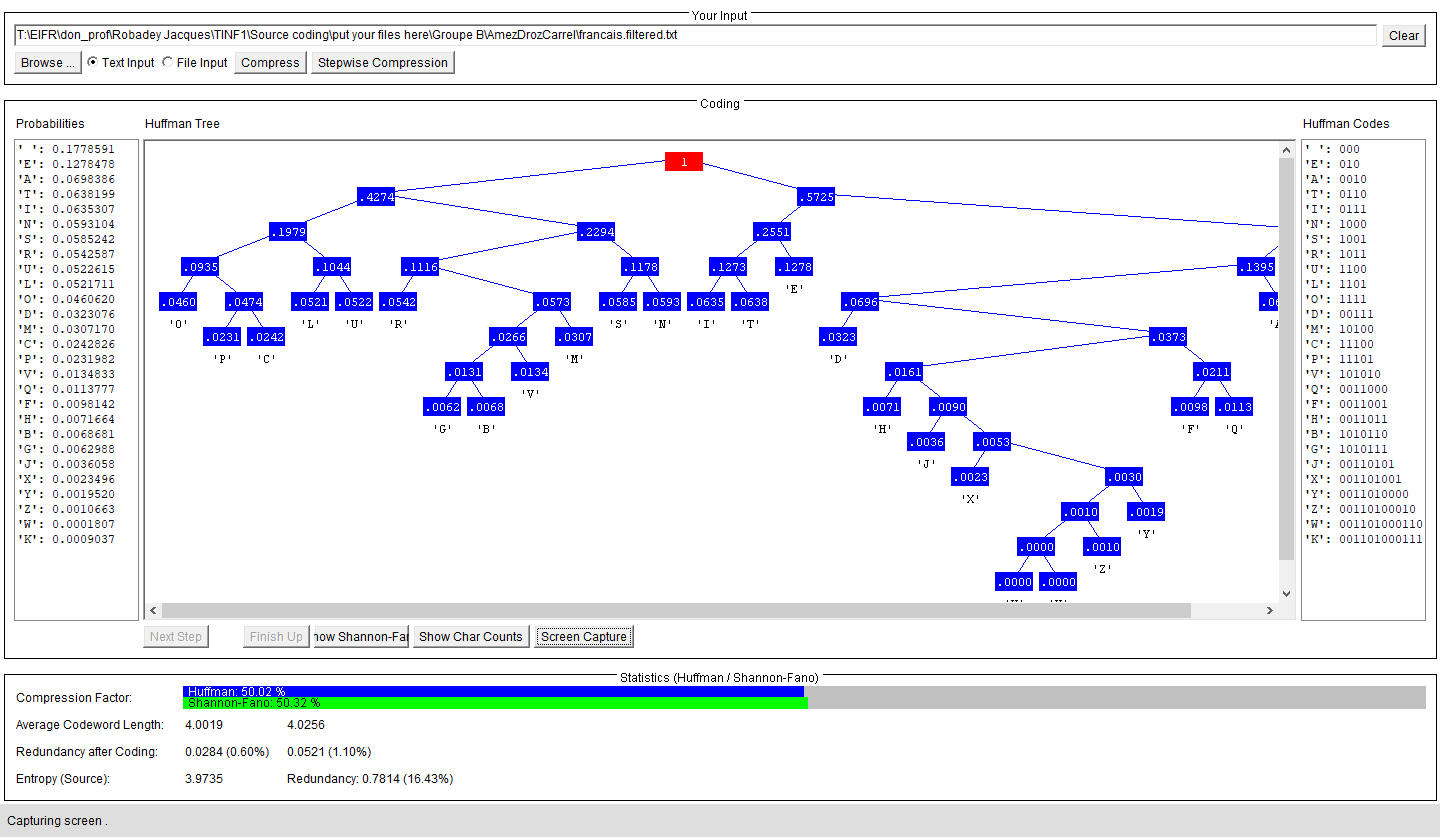
Task: Click the Browse button
Action: [x=47, y=63]
